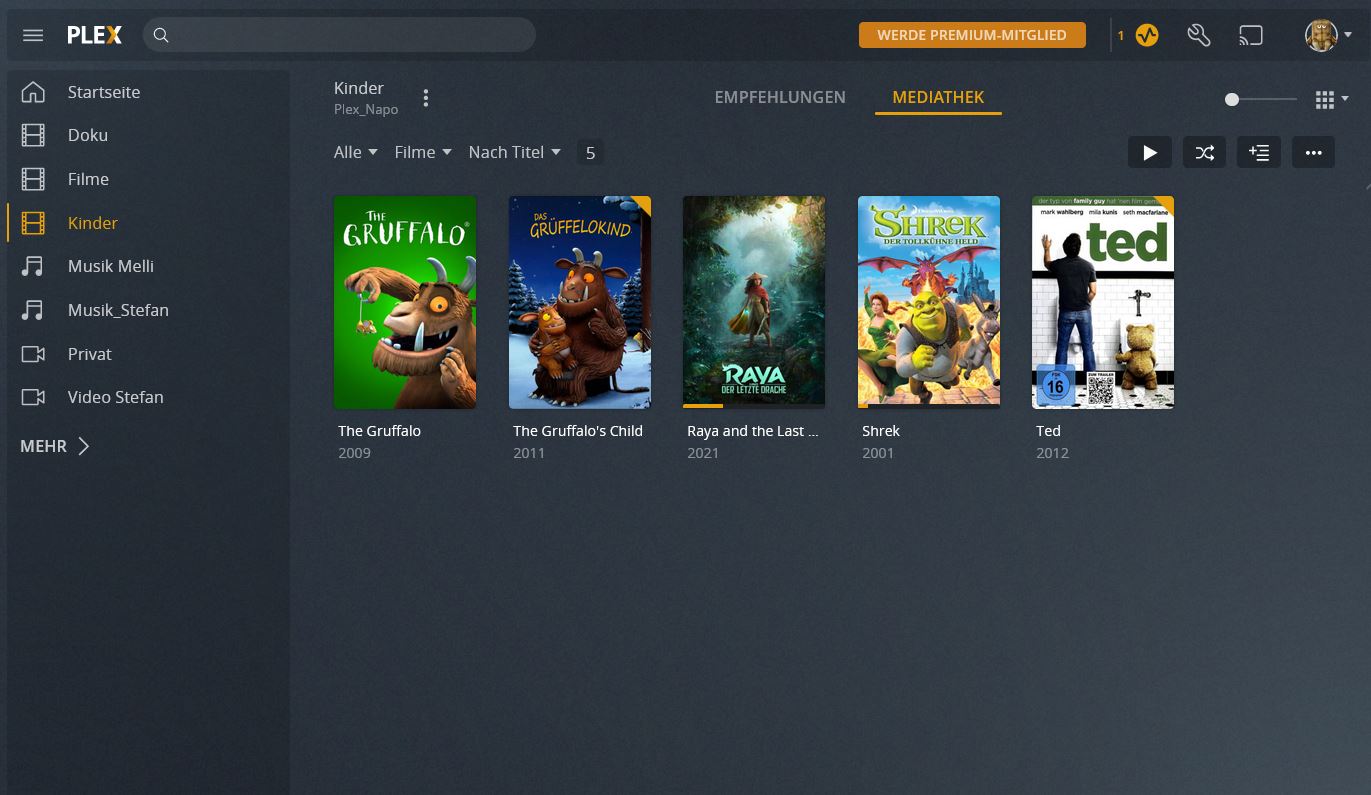Click the more options ellipsis next to Kinder
The image size is (1371, 795).
click(425, 97)
